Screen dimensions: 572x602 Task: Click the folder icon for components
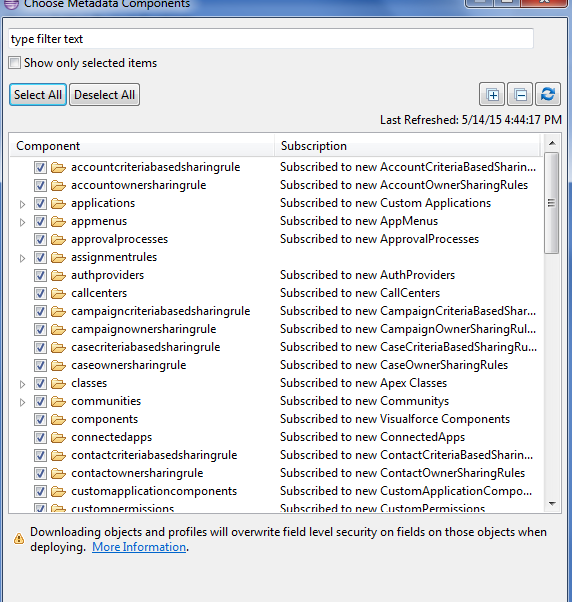tap(58, 419)
